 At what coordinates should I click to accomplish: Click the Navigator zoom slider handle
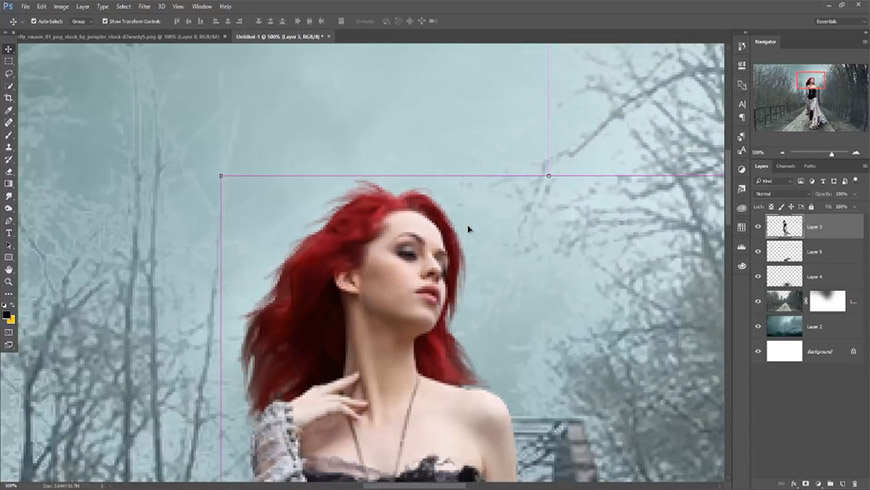(831, 153)
